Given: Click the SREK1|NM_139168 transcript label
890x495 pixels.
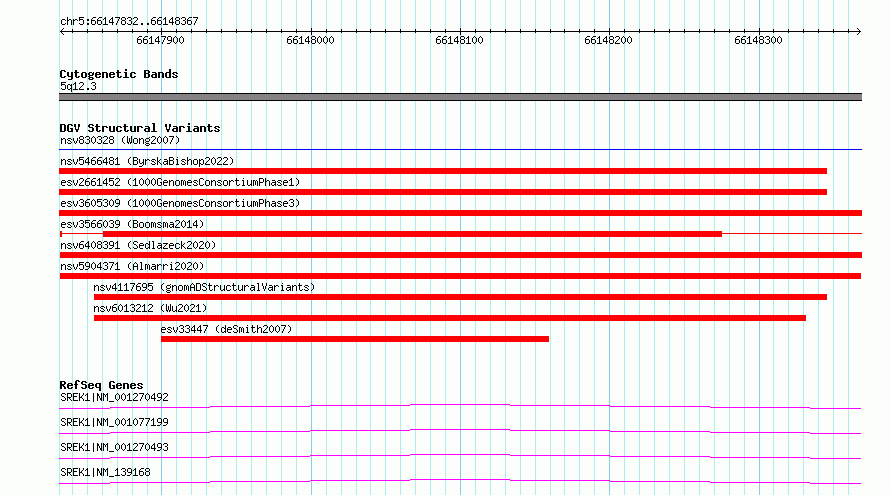Looking at the screenshot, I should coord(105,472).
